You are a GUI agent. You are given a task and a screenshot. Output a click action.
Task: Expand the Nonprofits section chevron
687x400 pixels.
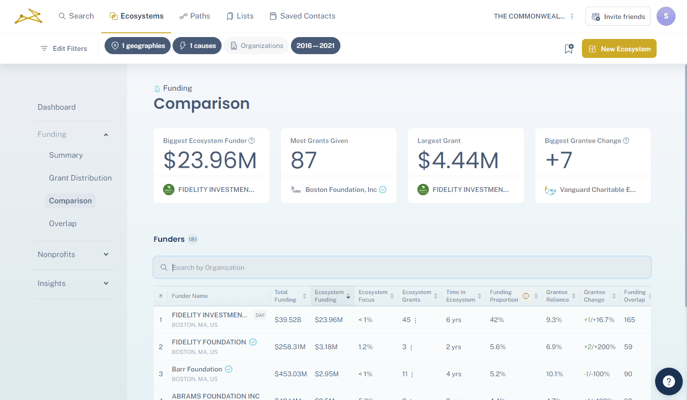(106, 255)
